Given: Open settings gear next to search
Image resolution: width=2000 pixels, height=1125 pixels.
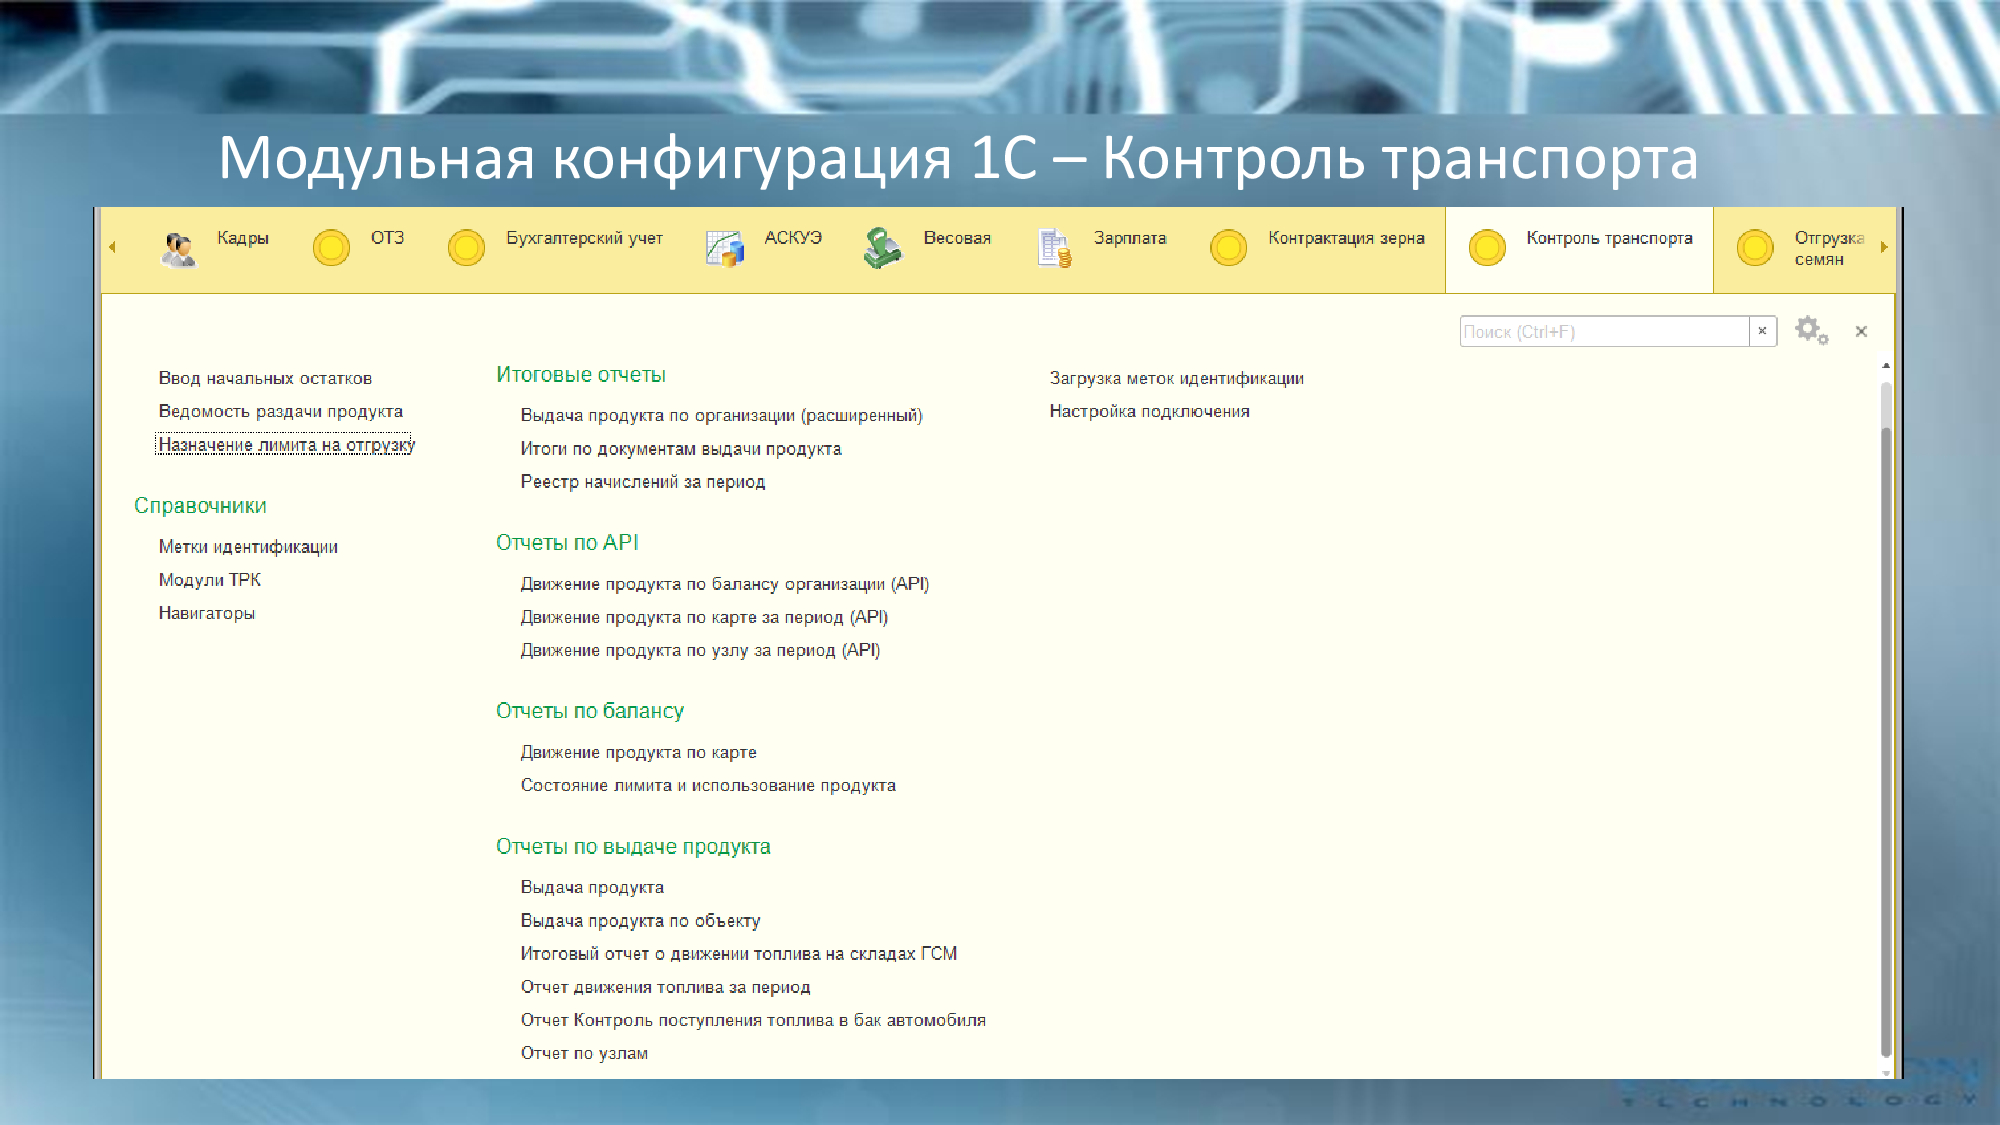Looking at the screenshot, I should (1811, 330).
